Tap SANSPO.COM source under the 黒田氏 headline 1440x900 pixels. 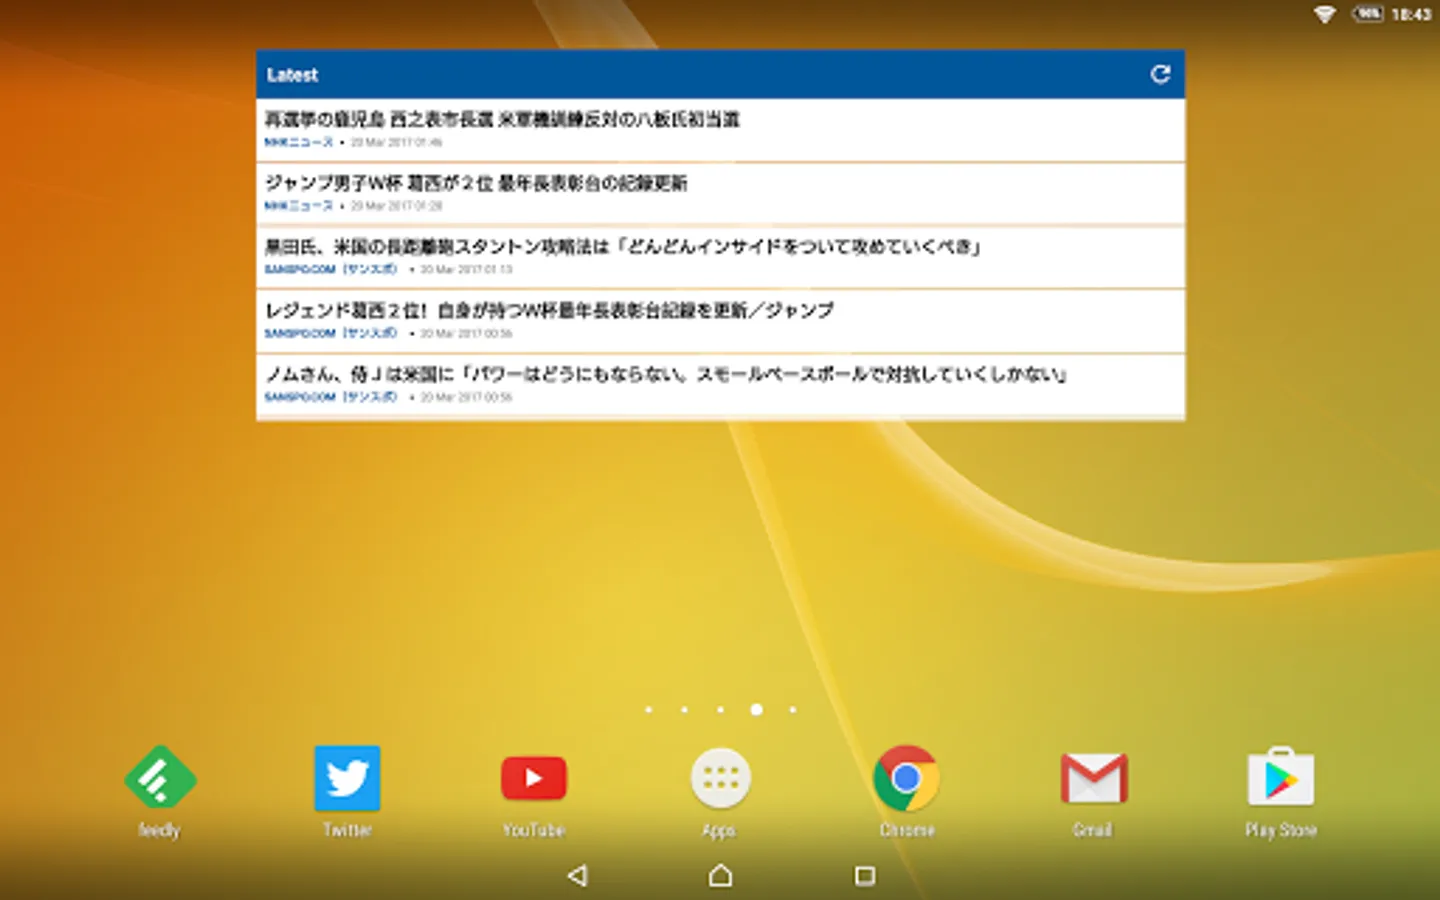pos(331,270)
